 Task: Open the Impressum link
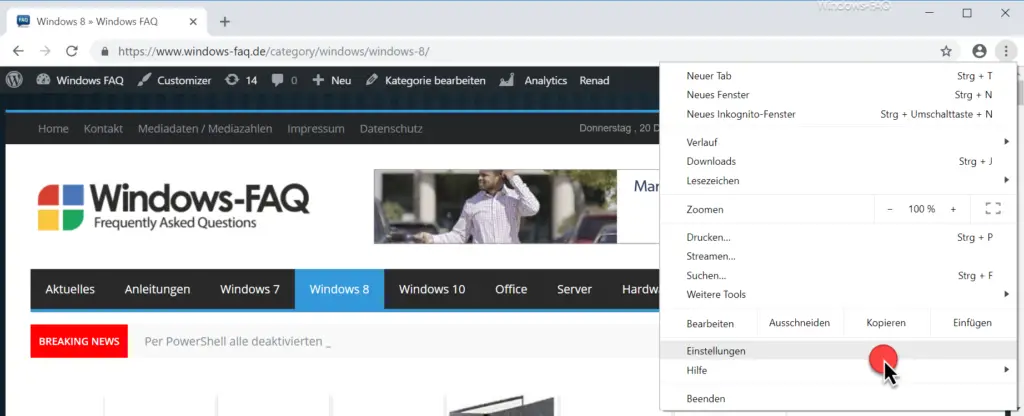[x=316, y=129]
